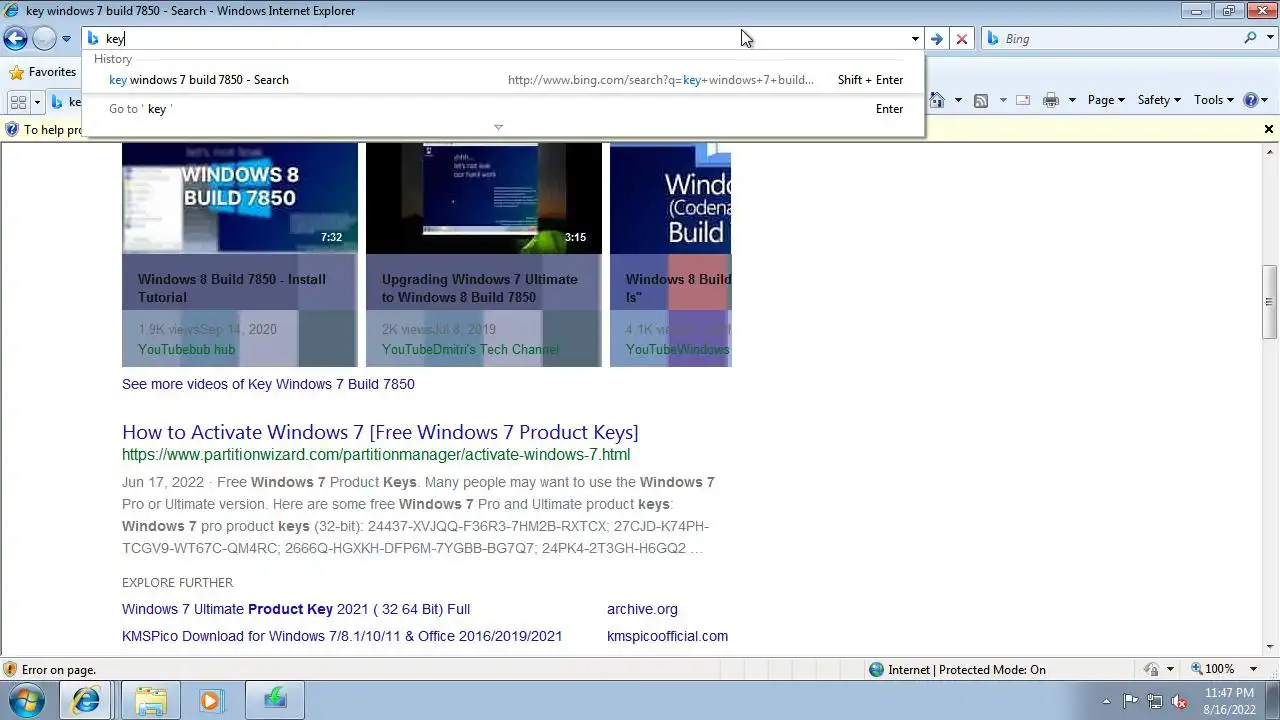The width and height of the screenshot is (1280, 720).
Task: Open the recent pages dropdown beside Forward
Action: click(66, 39)
